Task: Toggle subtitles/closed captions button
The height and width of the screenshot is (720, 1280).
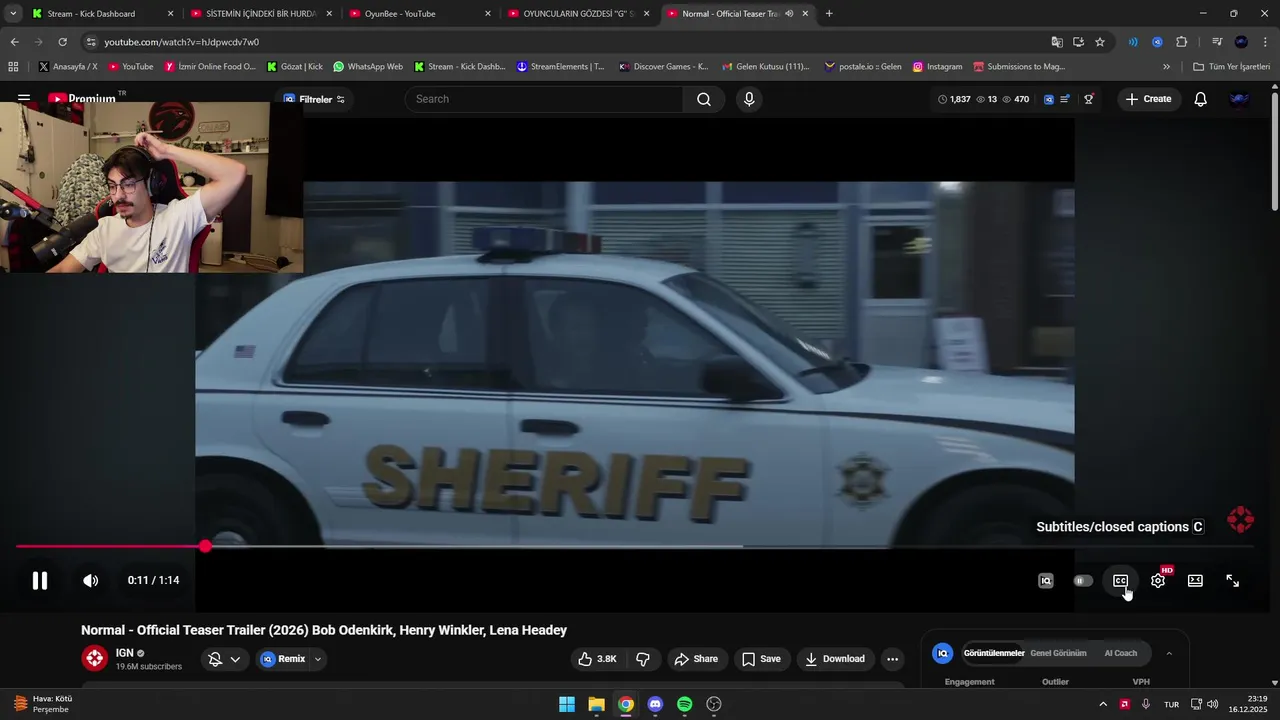Action: 1120,580
